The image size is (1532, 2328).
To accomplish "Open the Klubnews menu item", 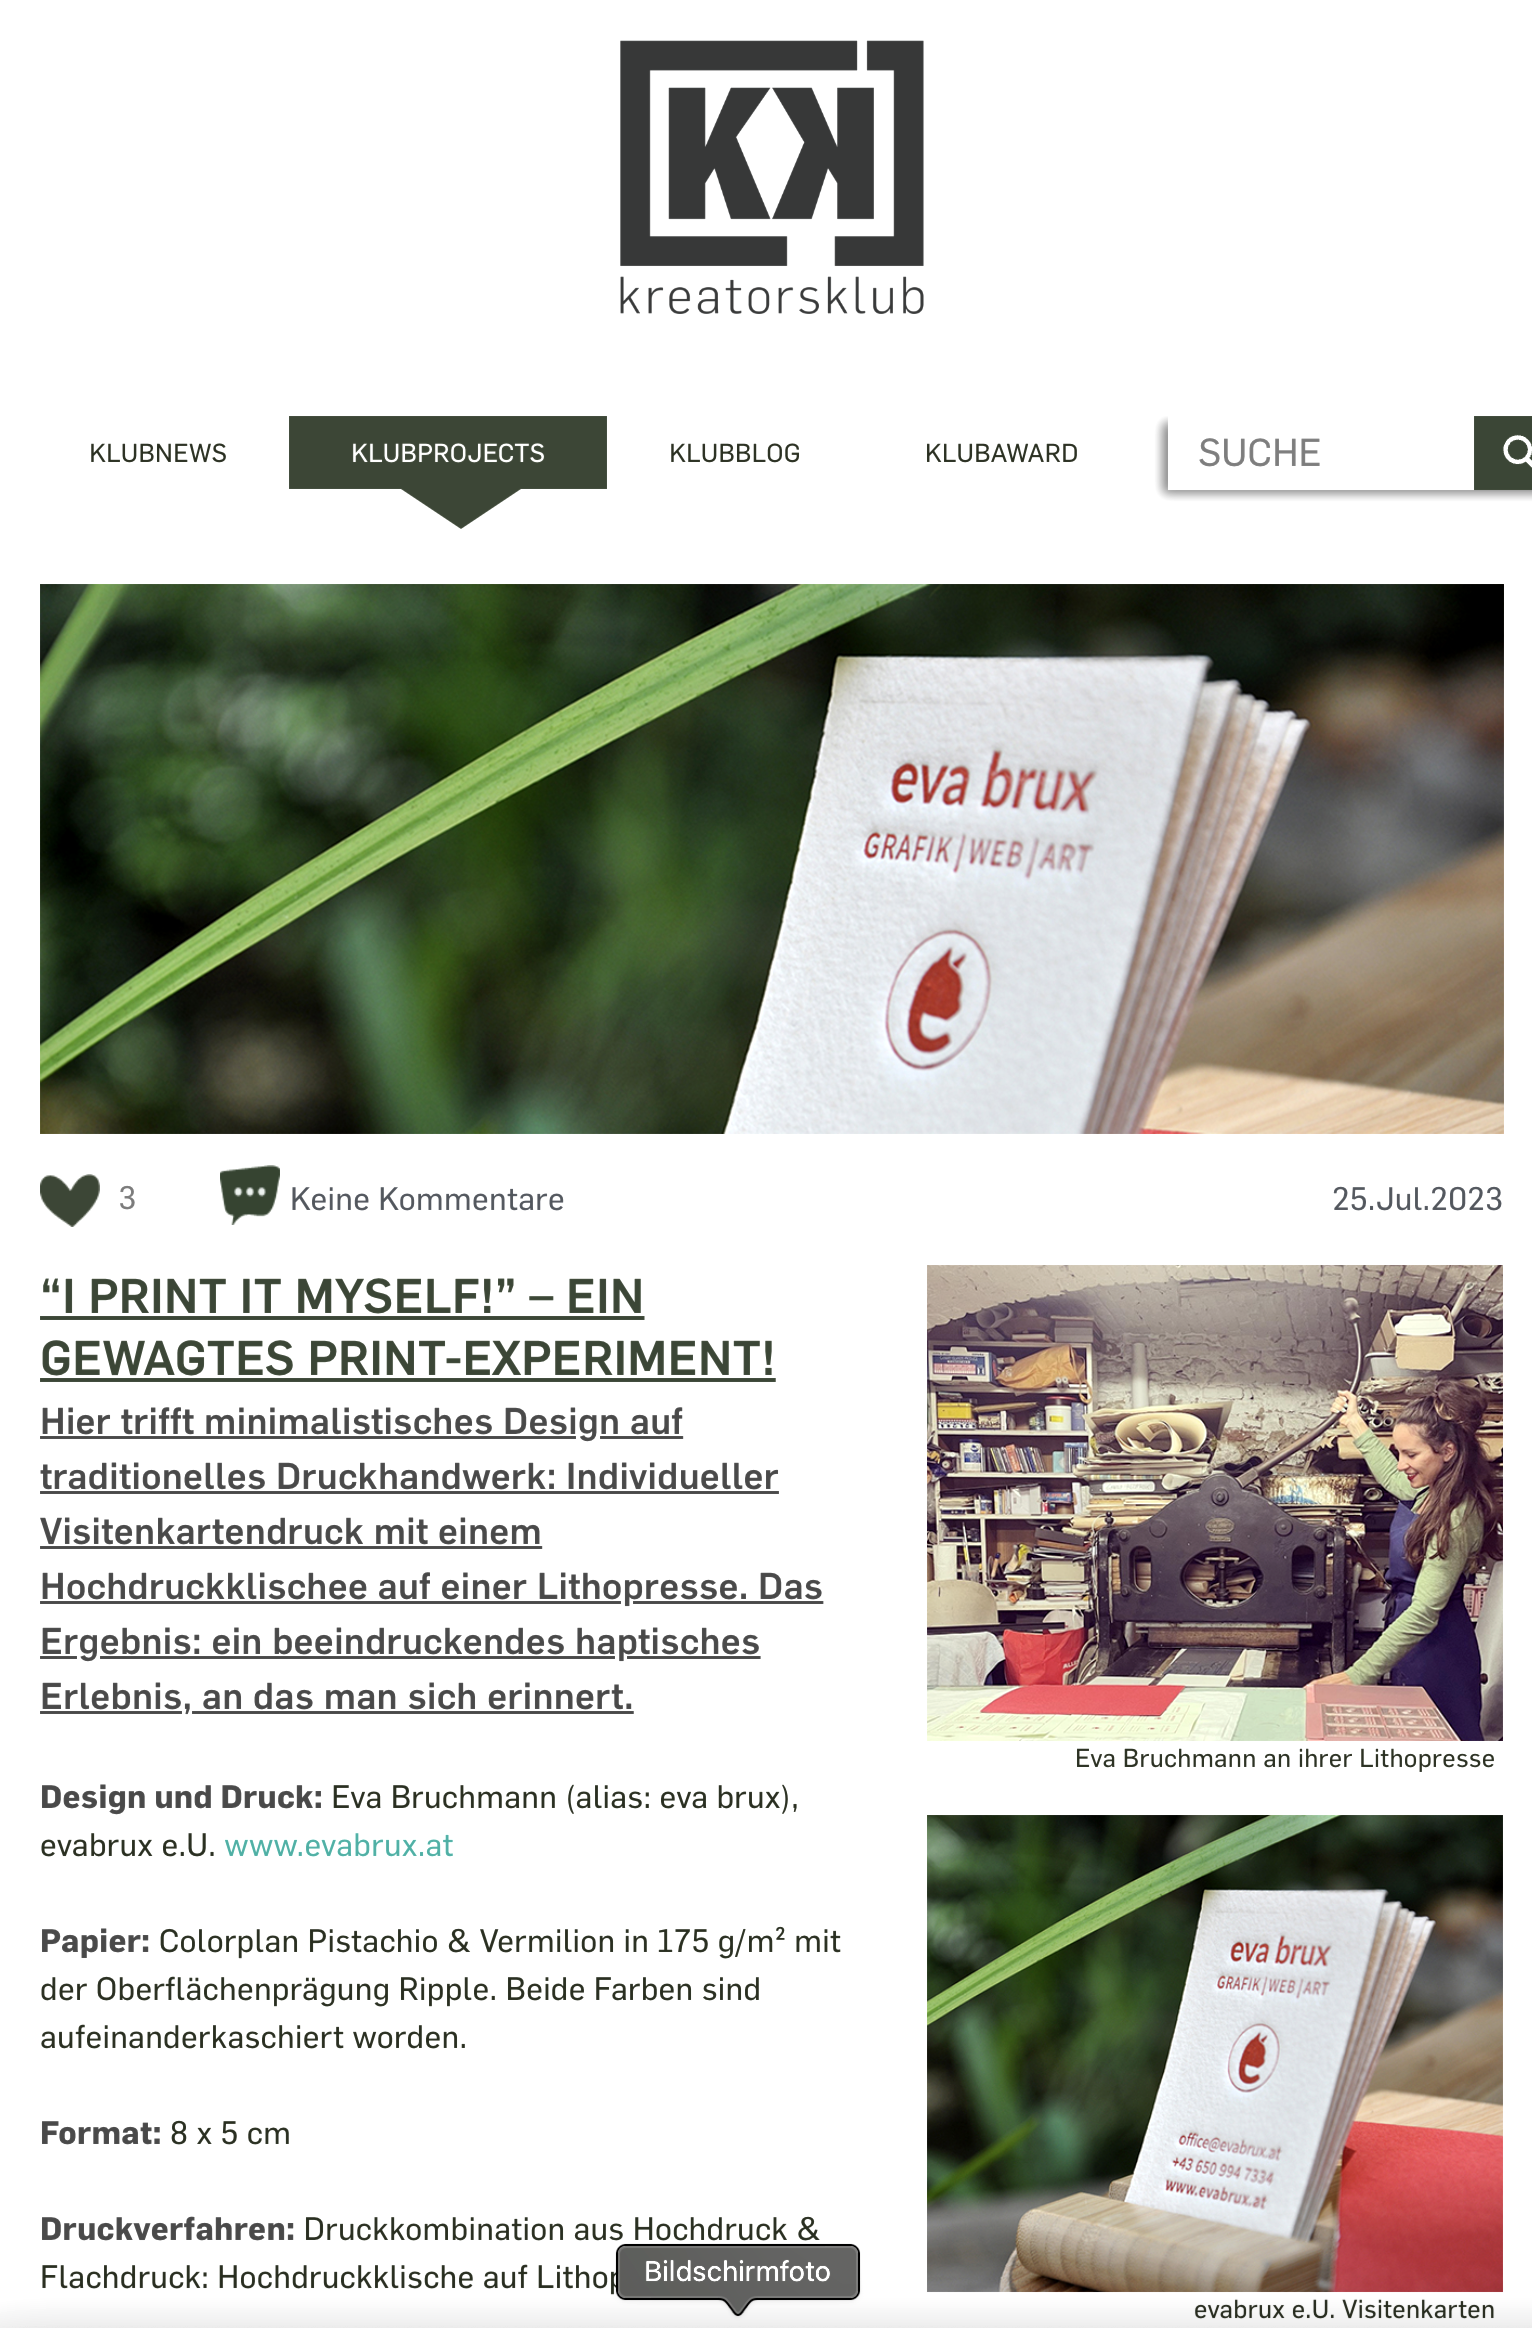I will [x=158, y=453].
